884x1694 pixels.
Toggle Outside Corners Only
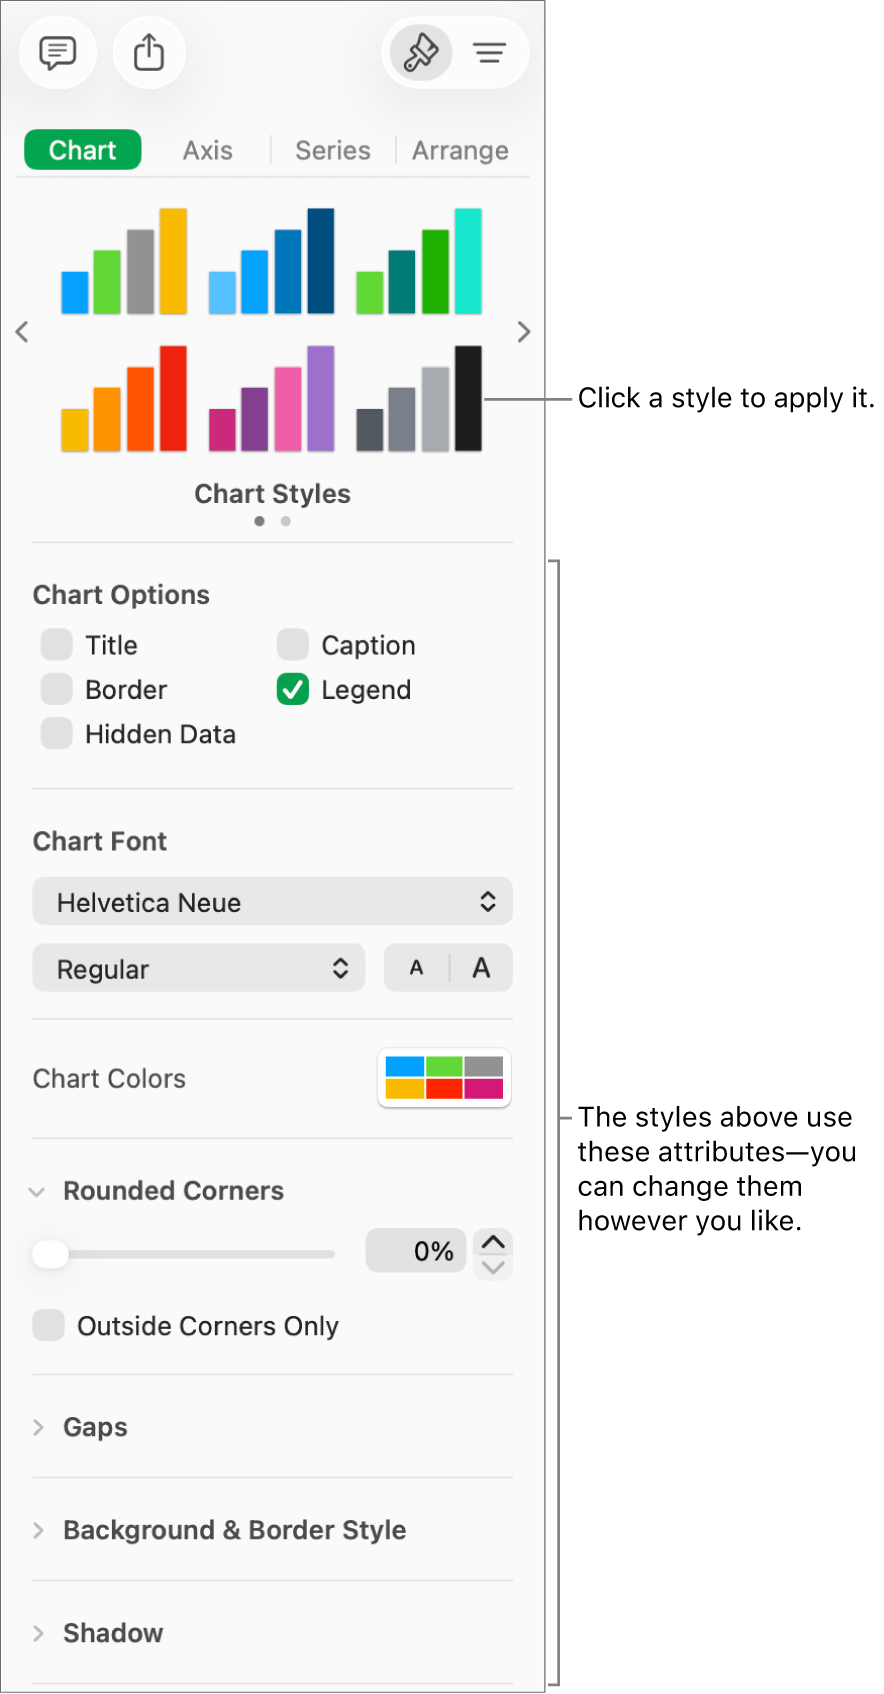48,1325
